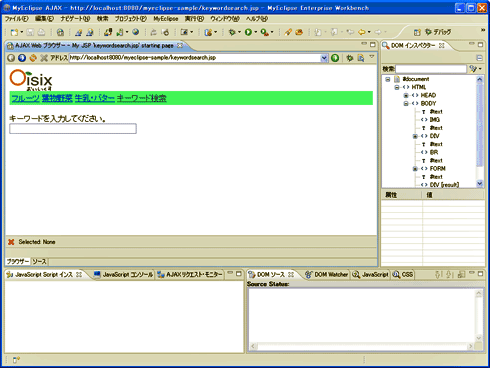Expand the FORM node in DOM tree

pyautogui.click(x=415, y=169)
